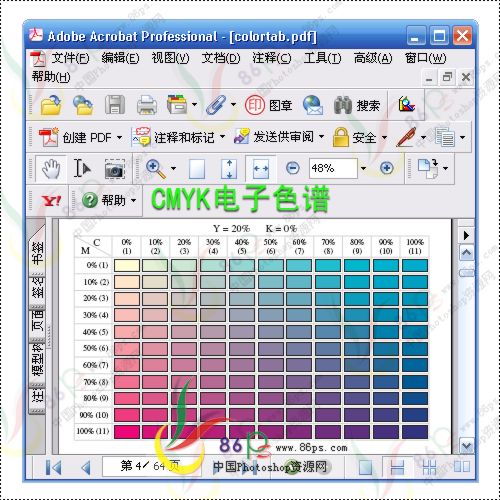Expand the Zoom In tool dropdown arrow
The height and width of the screenshot is (500, 500).
pos(173,168)
